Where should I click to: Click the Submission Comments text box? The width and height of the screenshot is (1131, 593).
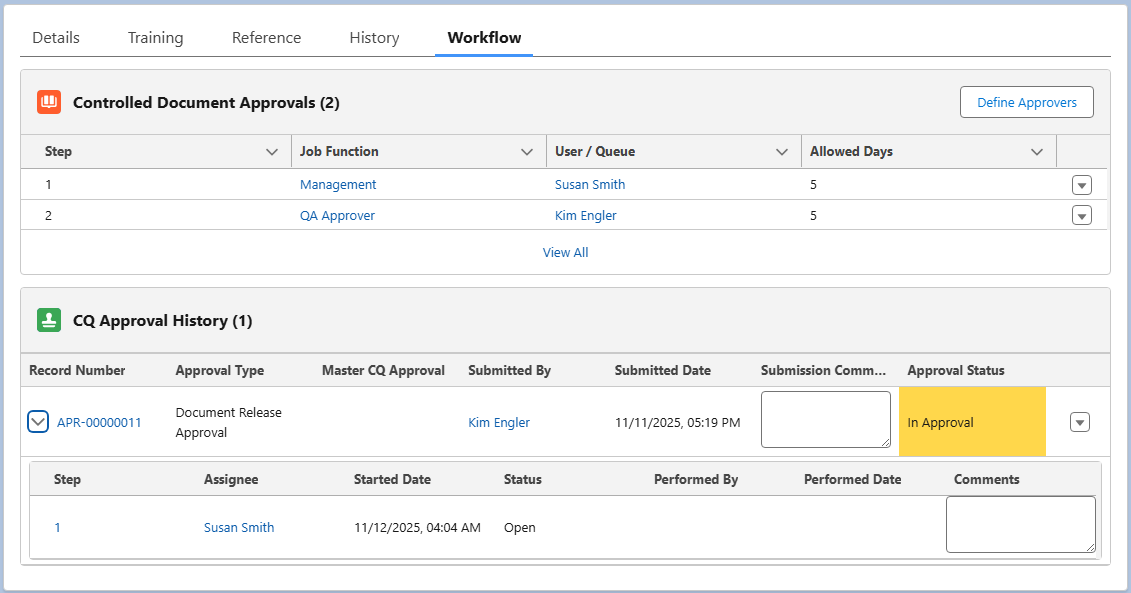coord(825,419)
